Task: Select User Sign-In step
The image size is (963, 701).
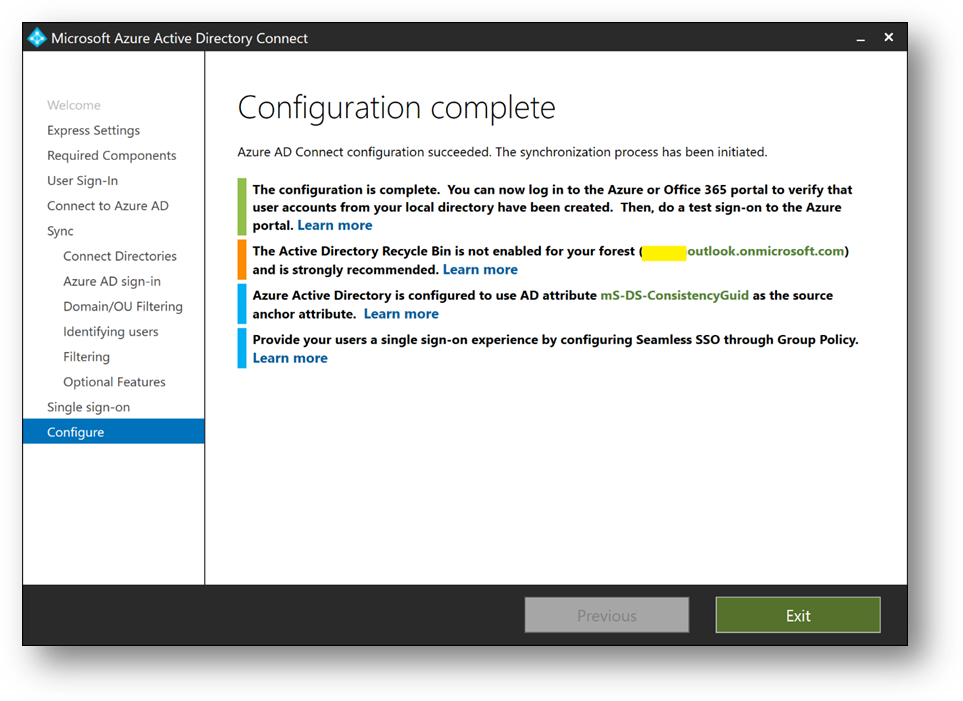Action: pyautogui.click(x=82, y=181)
